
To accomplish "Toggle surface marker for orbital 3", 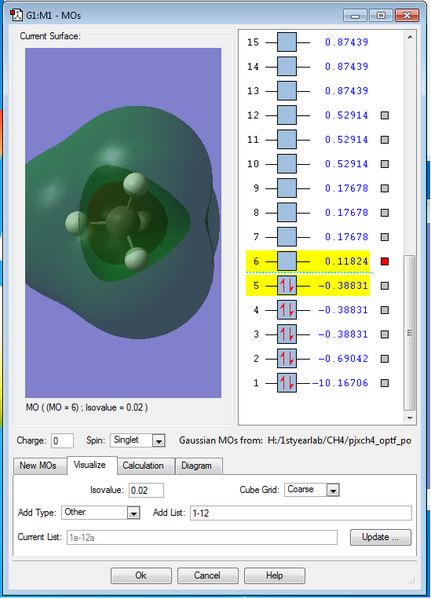I will [385, 334].
